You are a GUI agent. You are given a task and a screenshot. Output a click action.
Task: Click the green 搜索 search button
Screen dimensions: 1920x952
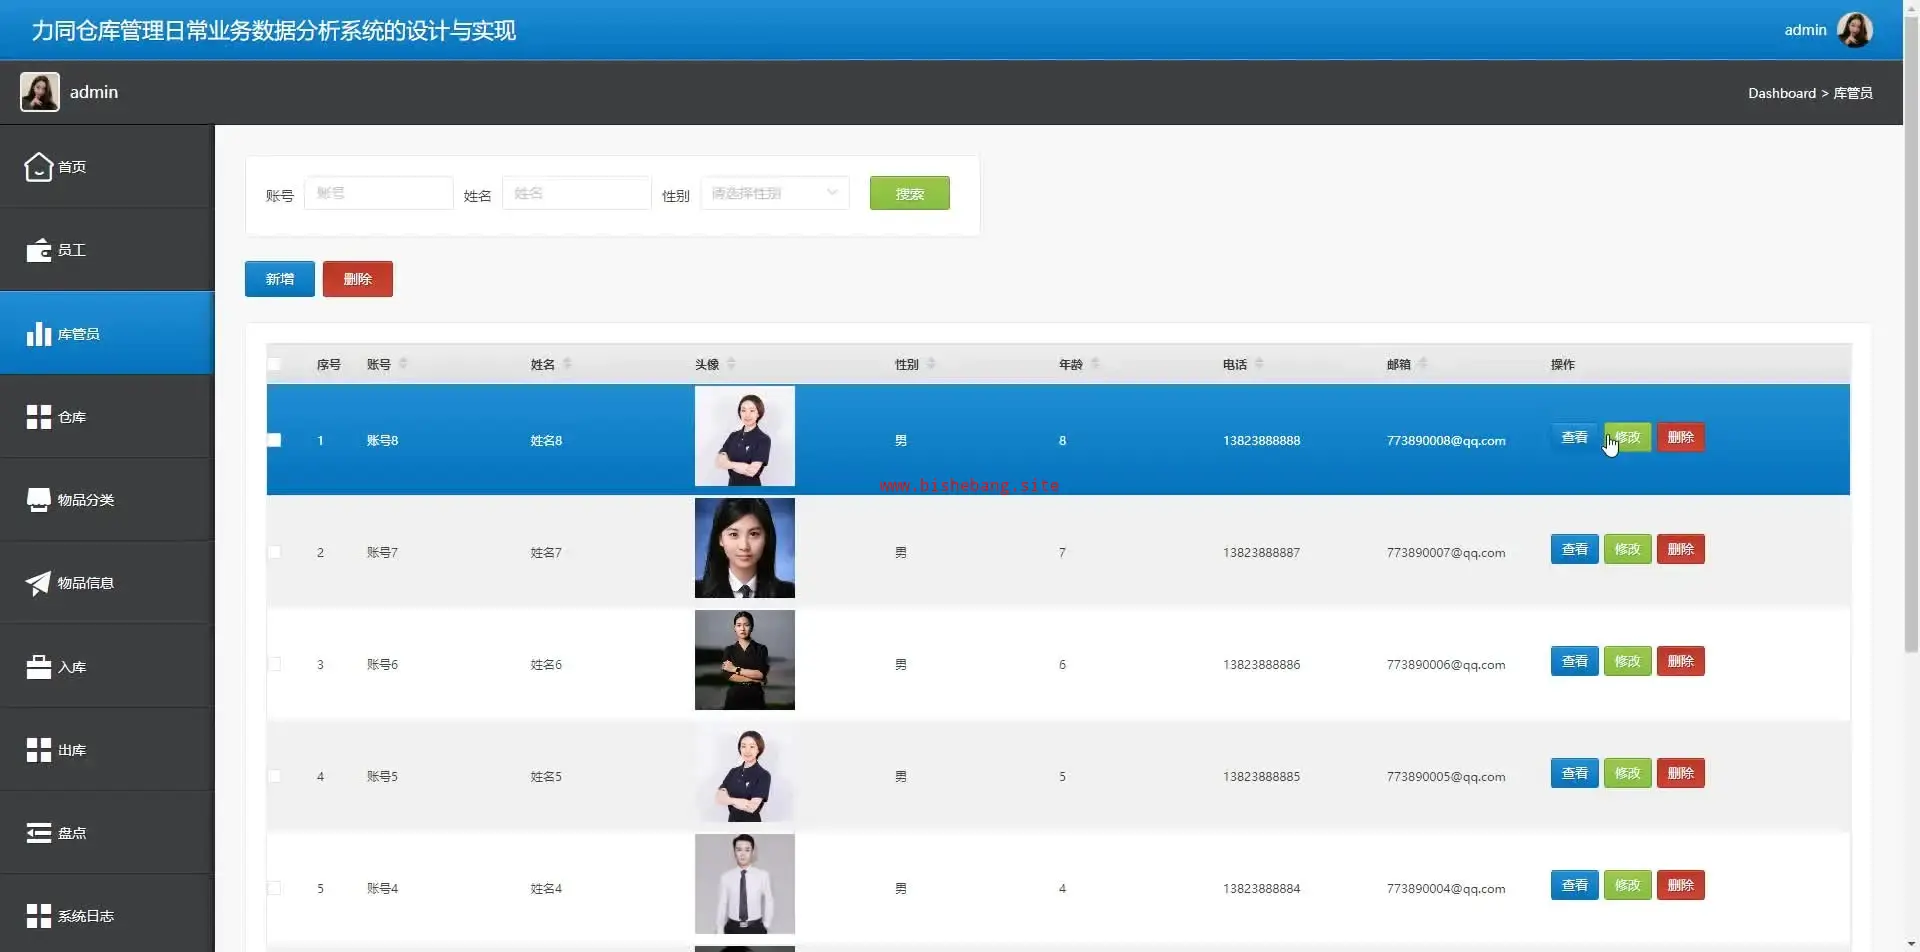[910, 193]
